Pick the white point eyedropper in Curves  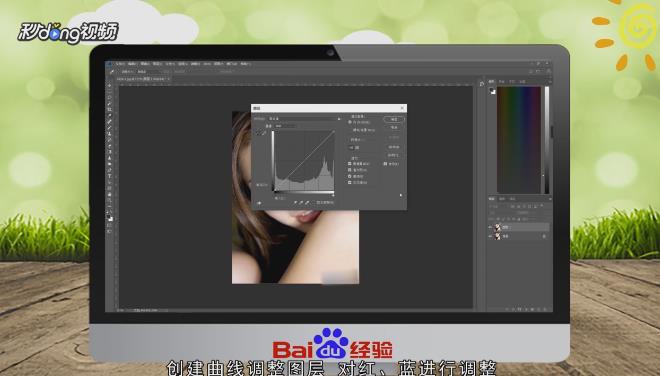click(307, 203)
